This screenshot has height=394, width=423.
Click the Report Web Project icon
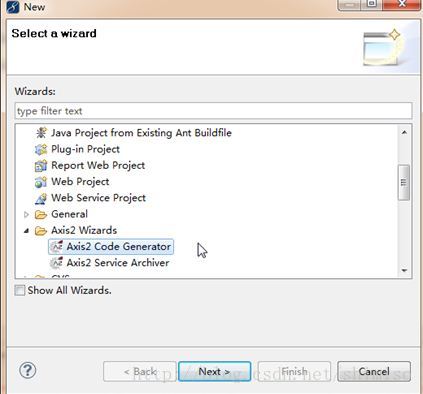point(41,166)
